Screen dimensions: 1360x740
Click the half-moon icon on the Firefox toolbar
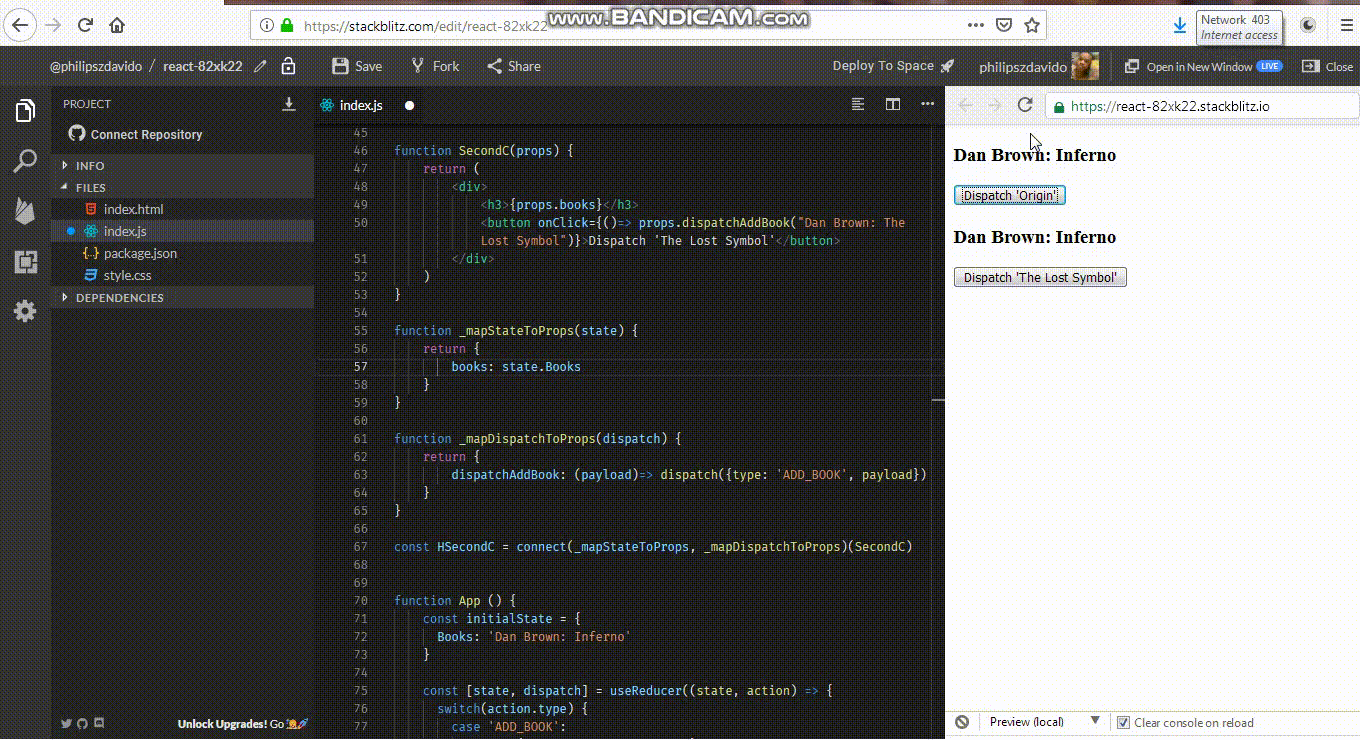[x=1308, y=26]
